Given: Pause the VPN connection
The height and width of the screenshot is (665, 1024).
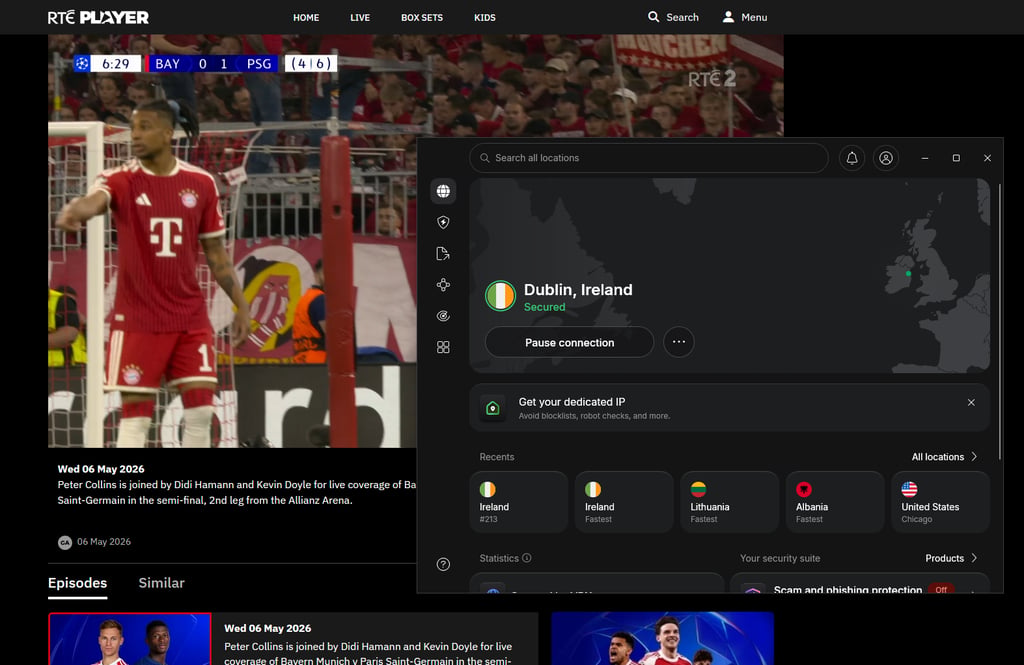Looking at the screenshot, I should (x=569, y=342).
